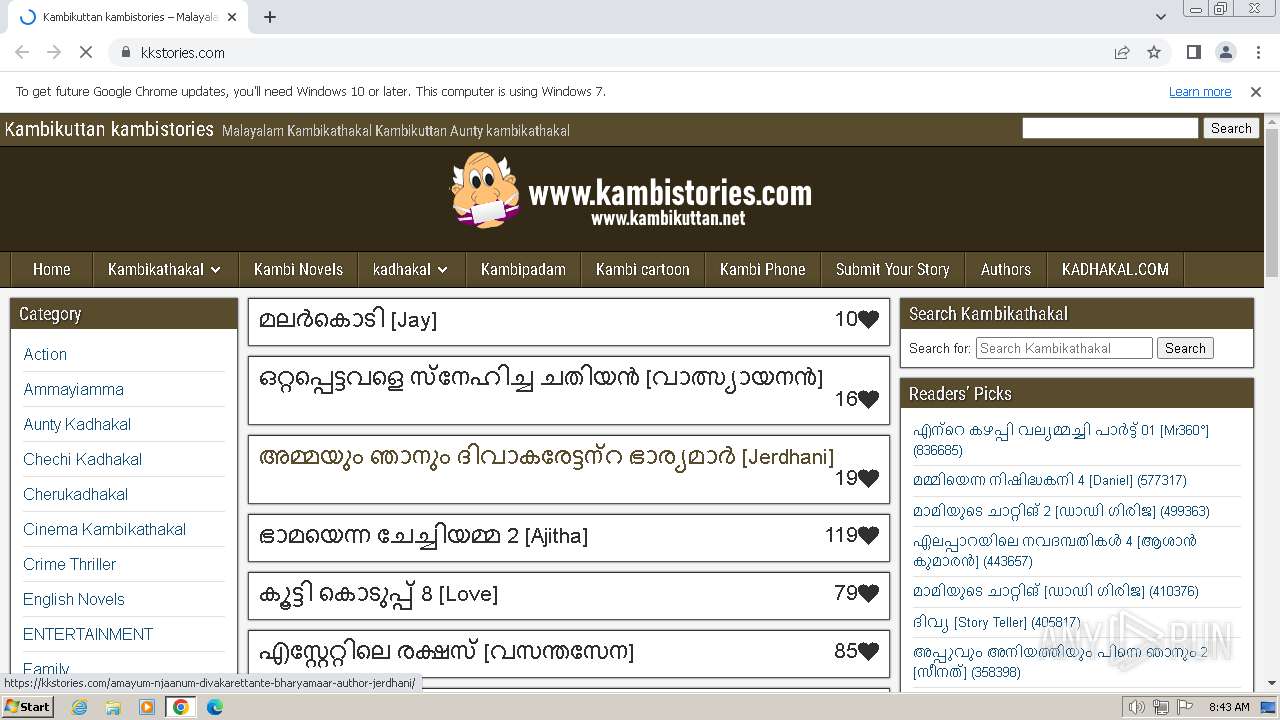Open the story by [Jerdhani]

pyautogui.click(x=546, y=457)
